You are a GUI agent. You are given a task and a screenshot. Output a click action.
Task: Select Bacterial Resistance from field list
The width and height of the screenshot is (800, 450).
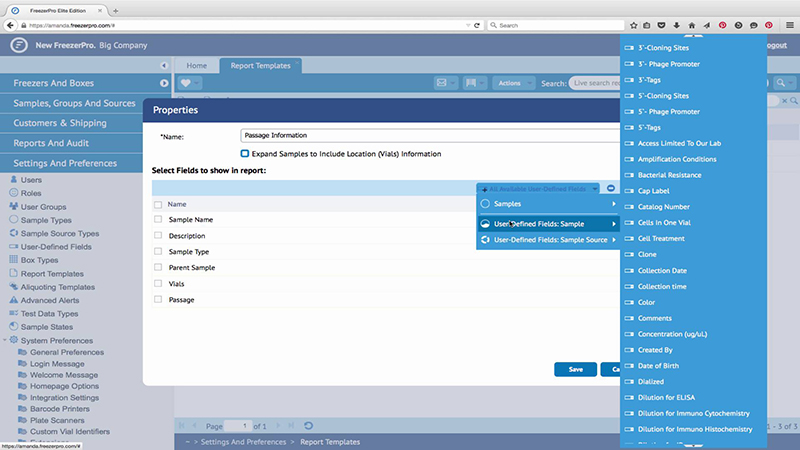(669, 175)
